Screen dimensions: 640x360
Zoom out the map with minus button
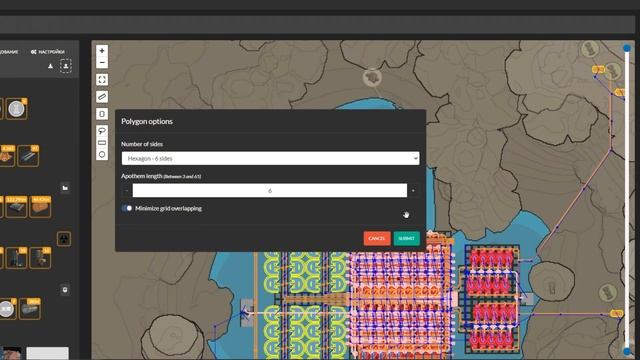point(102,62)
